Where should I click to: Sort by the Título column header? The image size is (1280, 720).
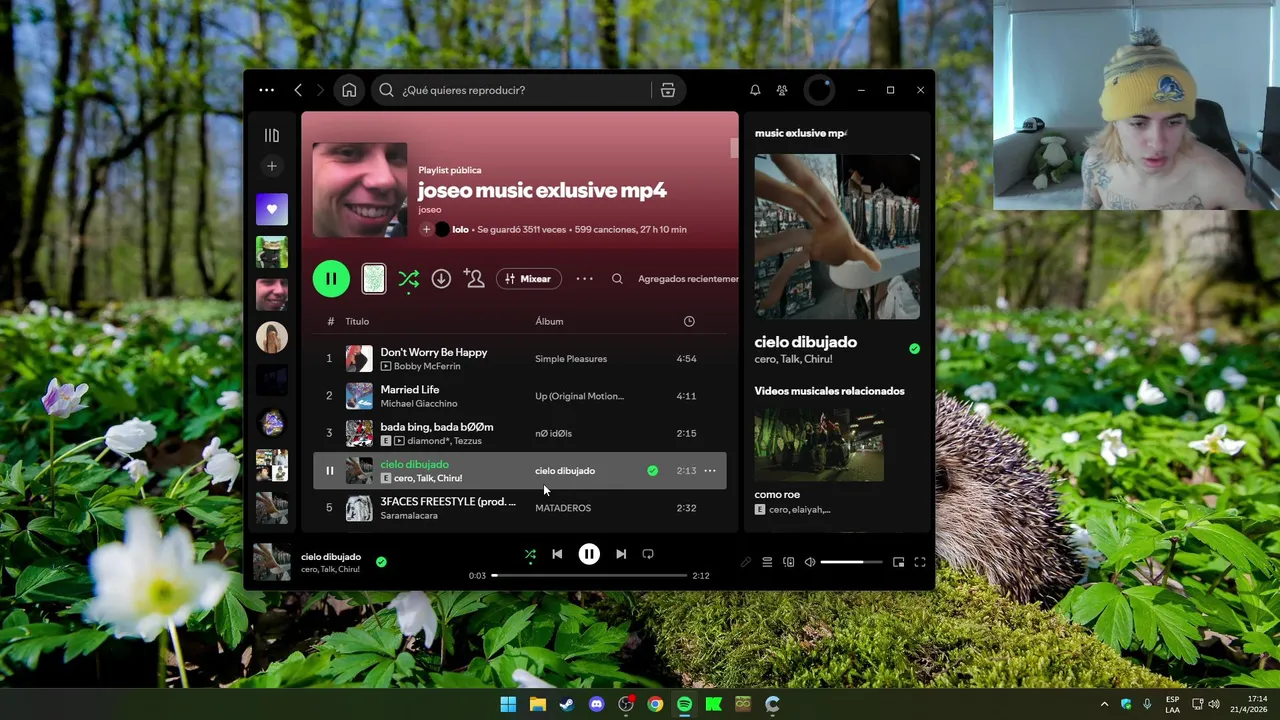(x=357, y=321)
